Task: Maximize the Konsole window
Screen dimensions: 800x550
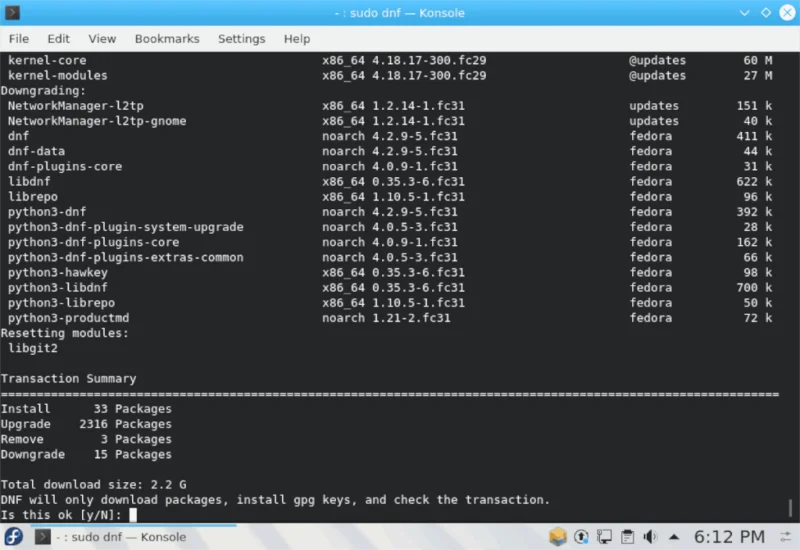Action: (766, 13)
